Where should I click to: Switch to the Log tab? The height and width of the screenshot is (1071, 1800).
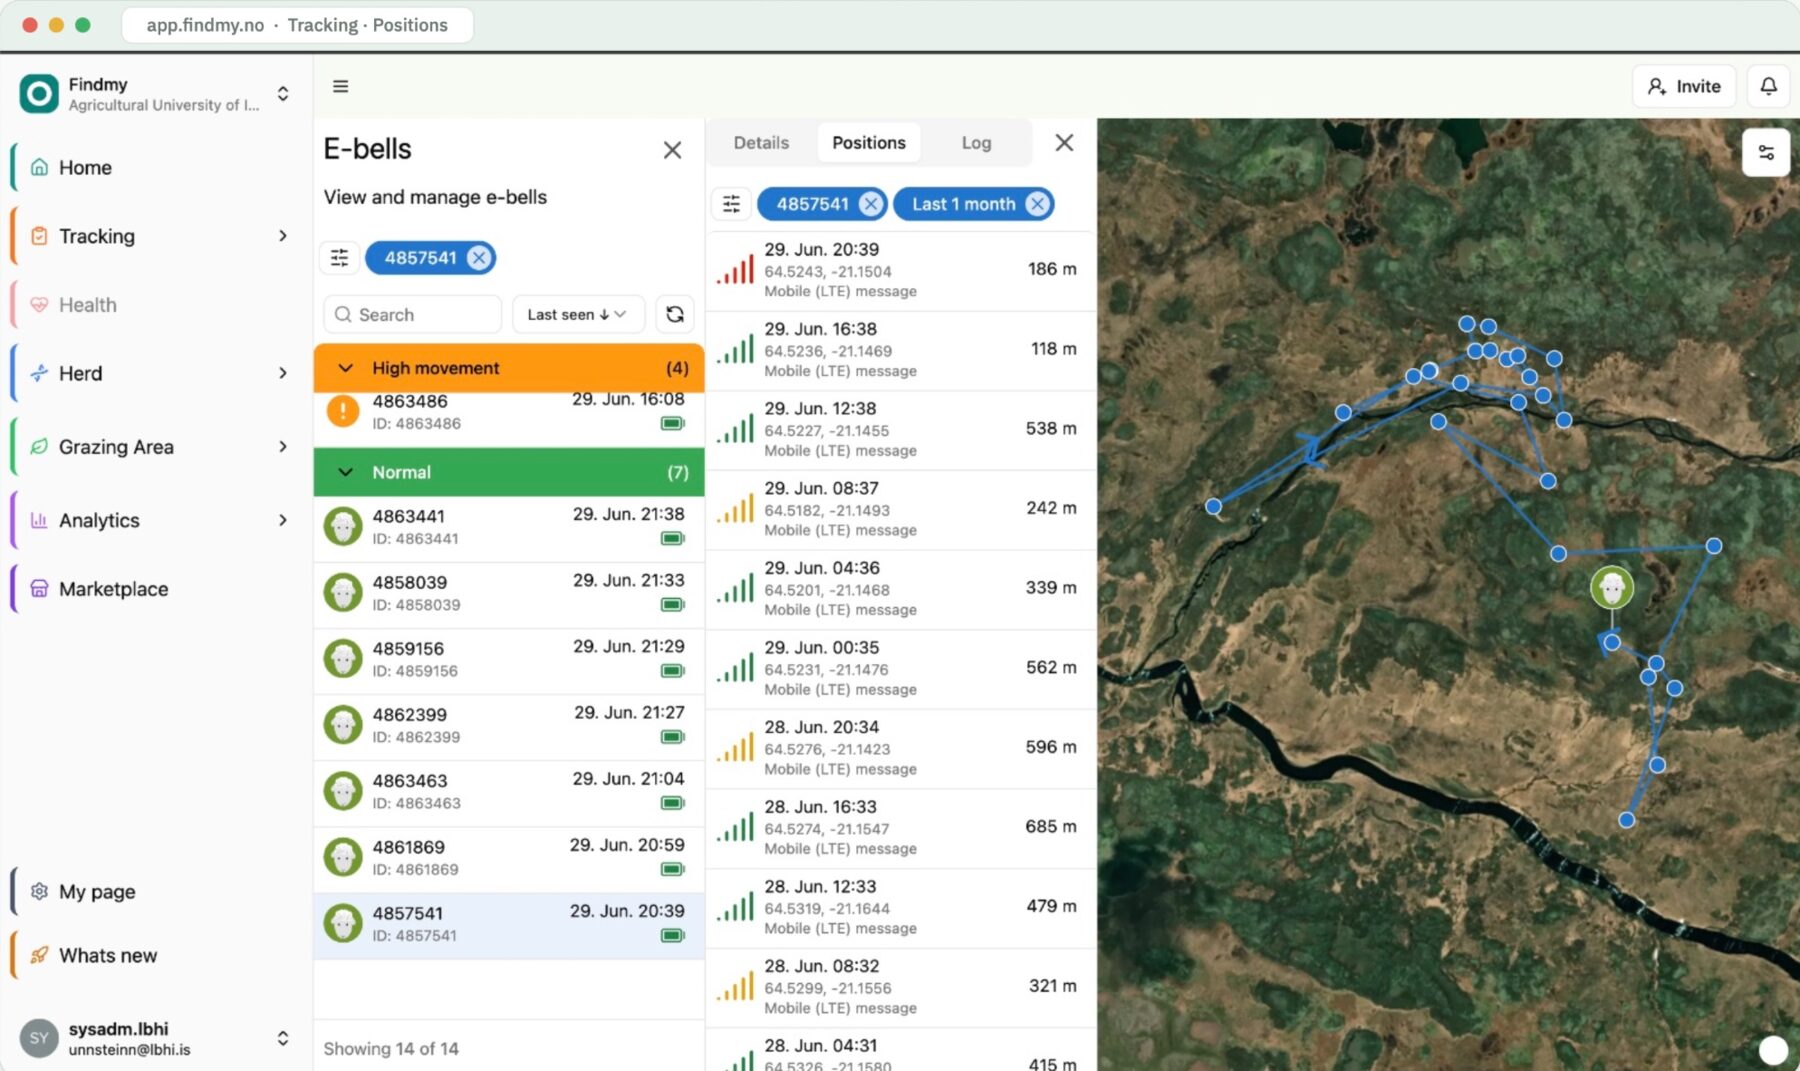tap(976, 143)
